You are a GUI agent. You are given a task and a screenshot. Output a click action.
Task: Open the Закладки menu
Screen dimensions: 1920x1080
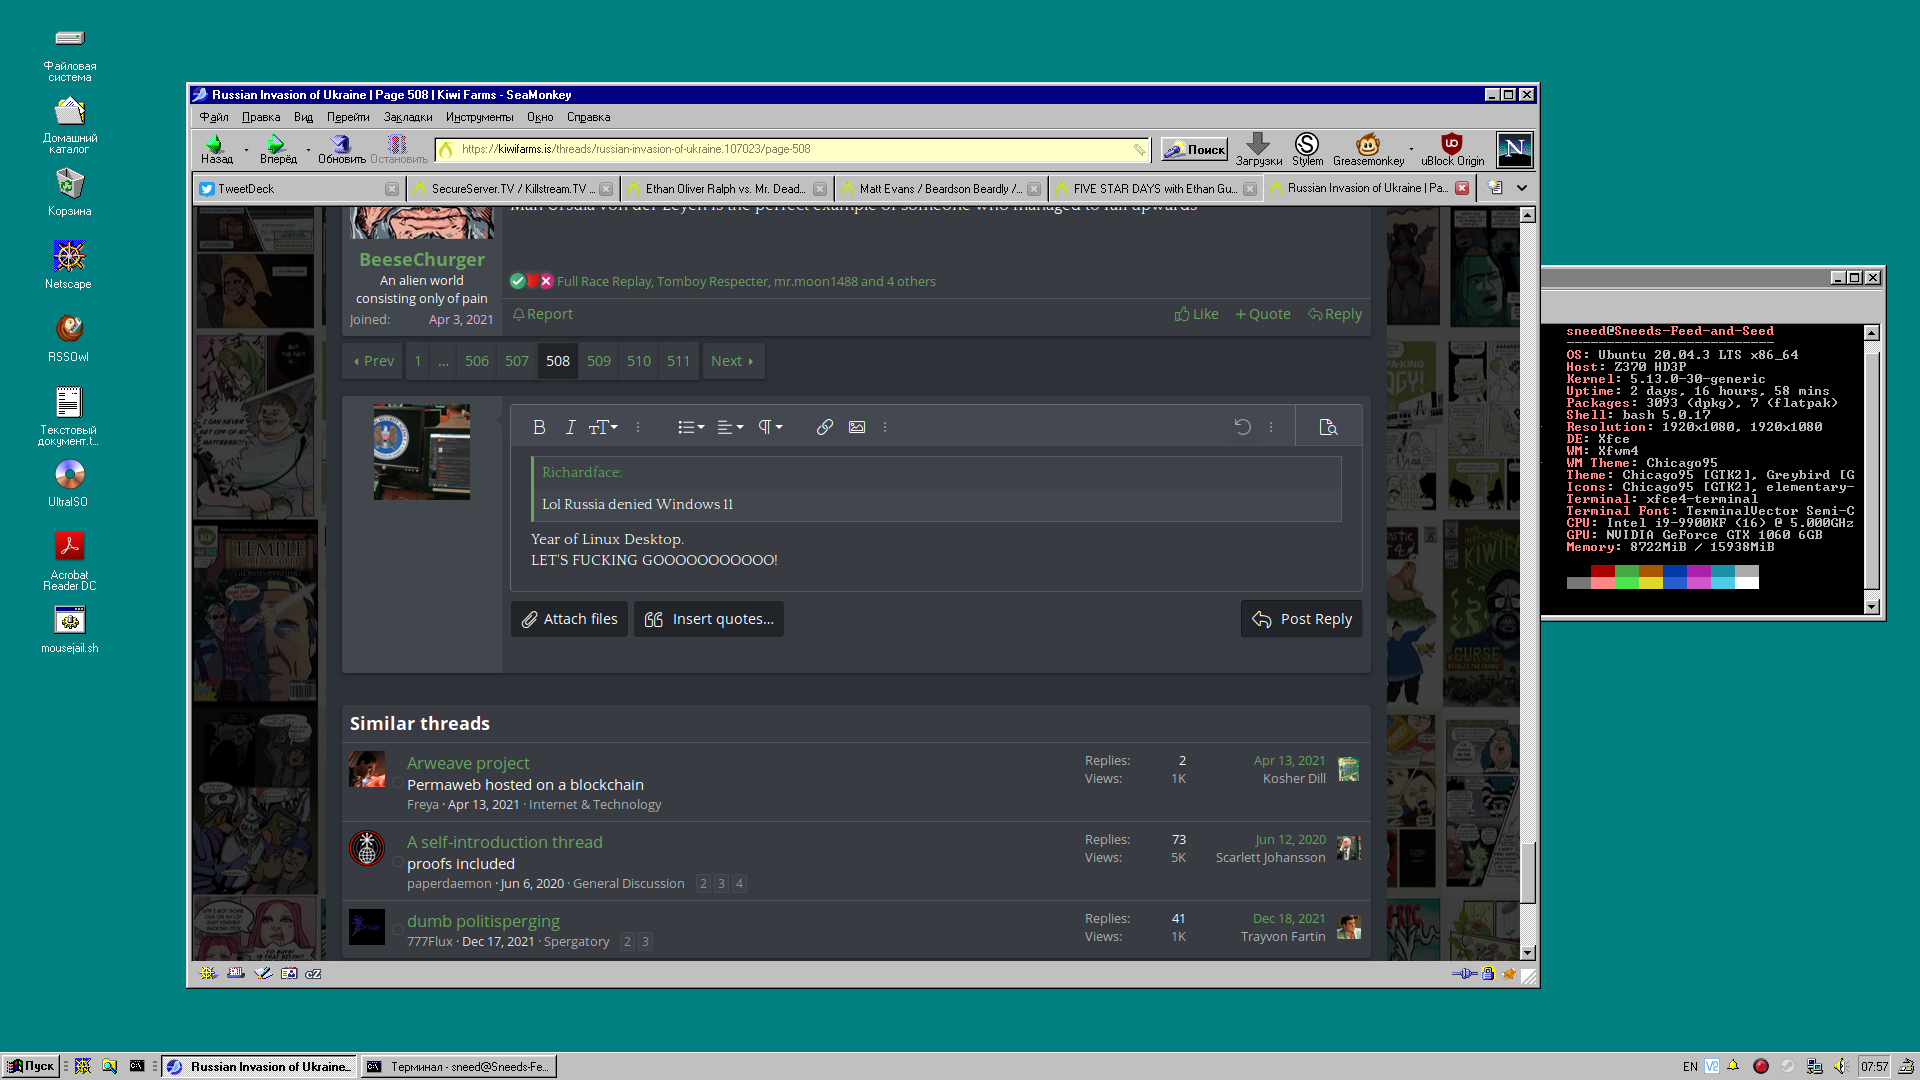tap(408, 117)
